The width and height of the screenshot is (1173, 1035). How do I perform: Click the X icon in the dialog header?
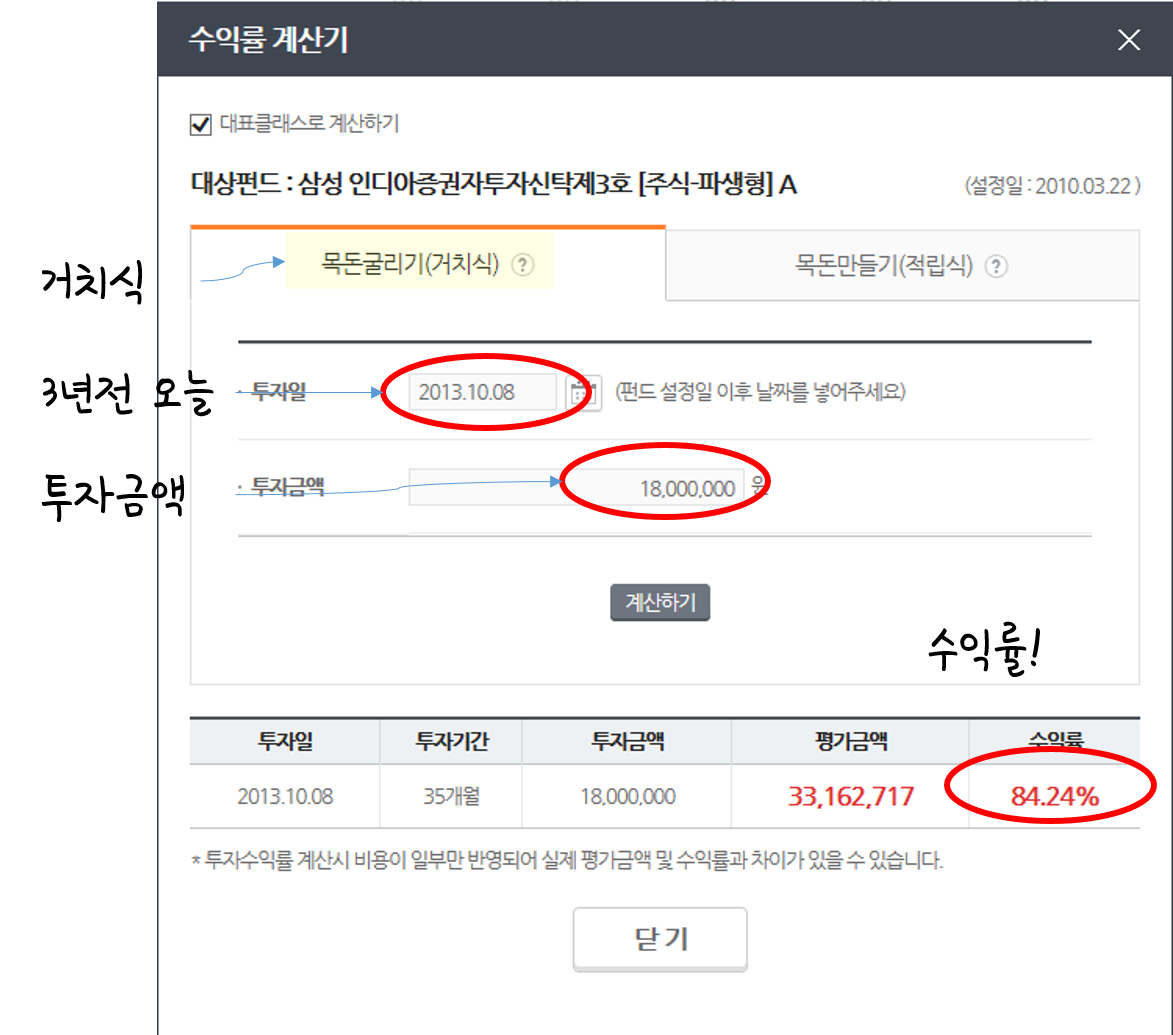1128,40
